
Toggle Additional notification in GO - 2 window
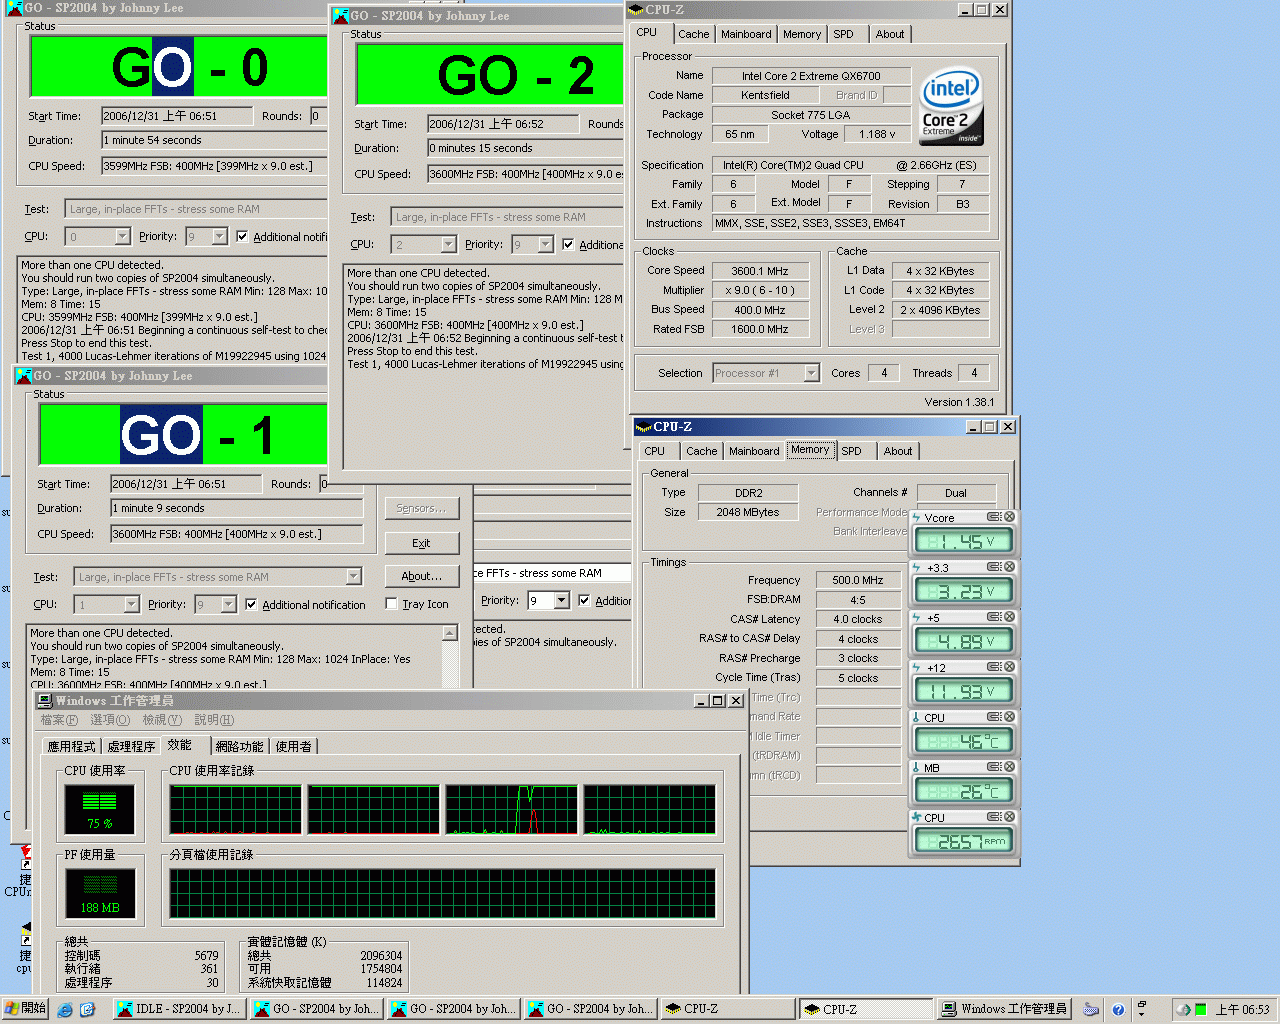tap(568, 245)
